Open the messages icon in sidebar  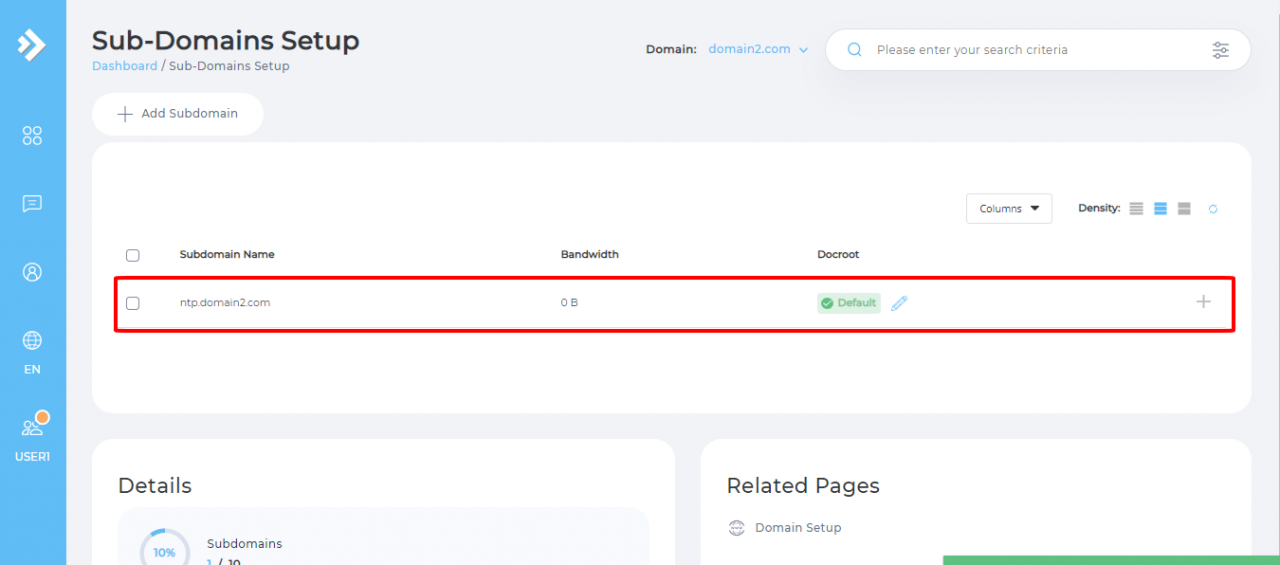[x=32, y=204]
